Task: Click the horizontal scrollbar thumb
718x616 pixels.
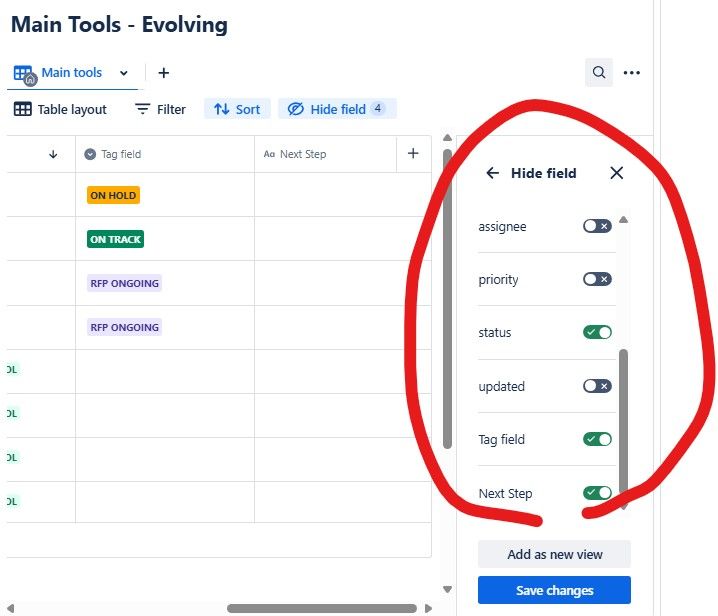Action: [322, 609]
